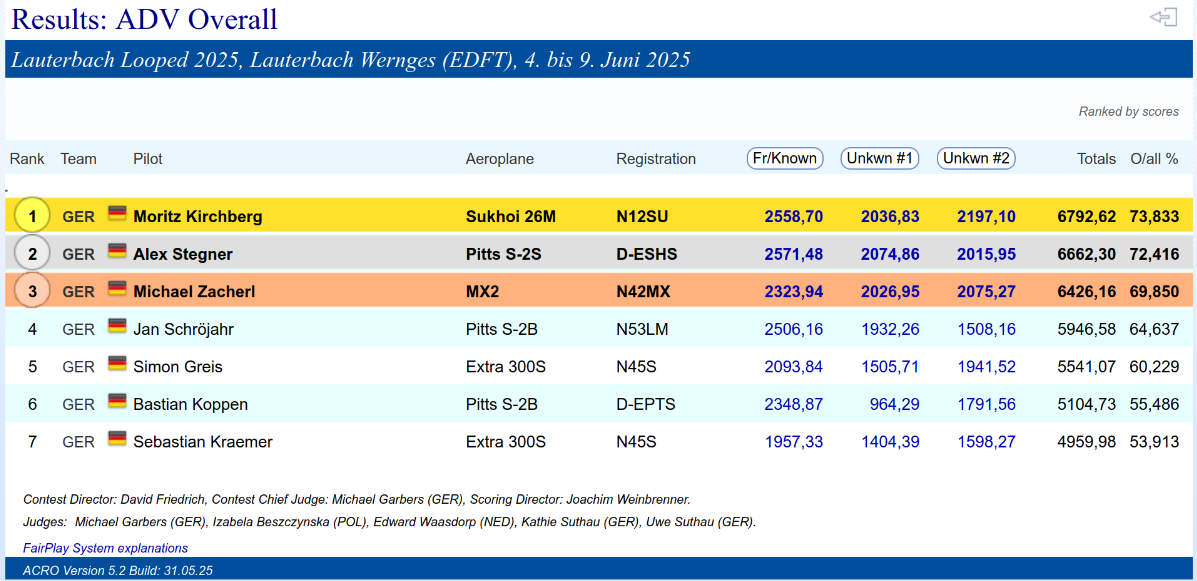This screenshot has height=581, width=1197.
Task: Open Kirchberg's Unknown #2 score 2197,10
Action: click(x=986, y=217)
